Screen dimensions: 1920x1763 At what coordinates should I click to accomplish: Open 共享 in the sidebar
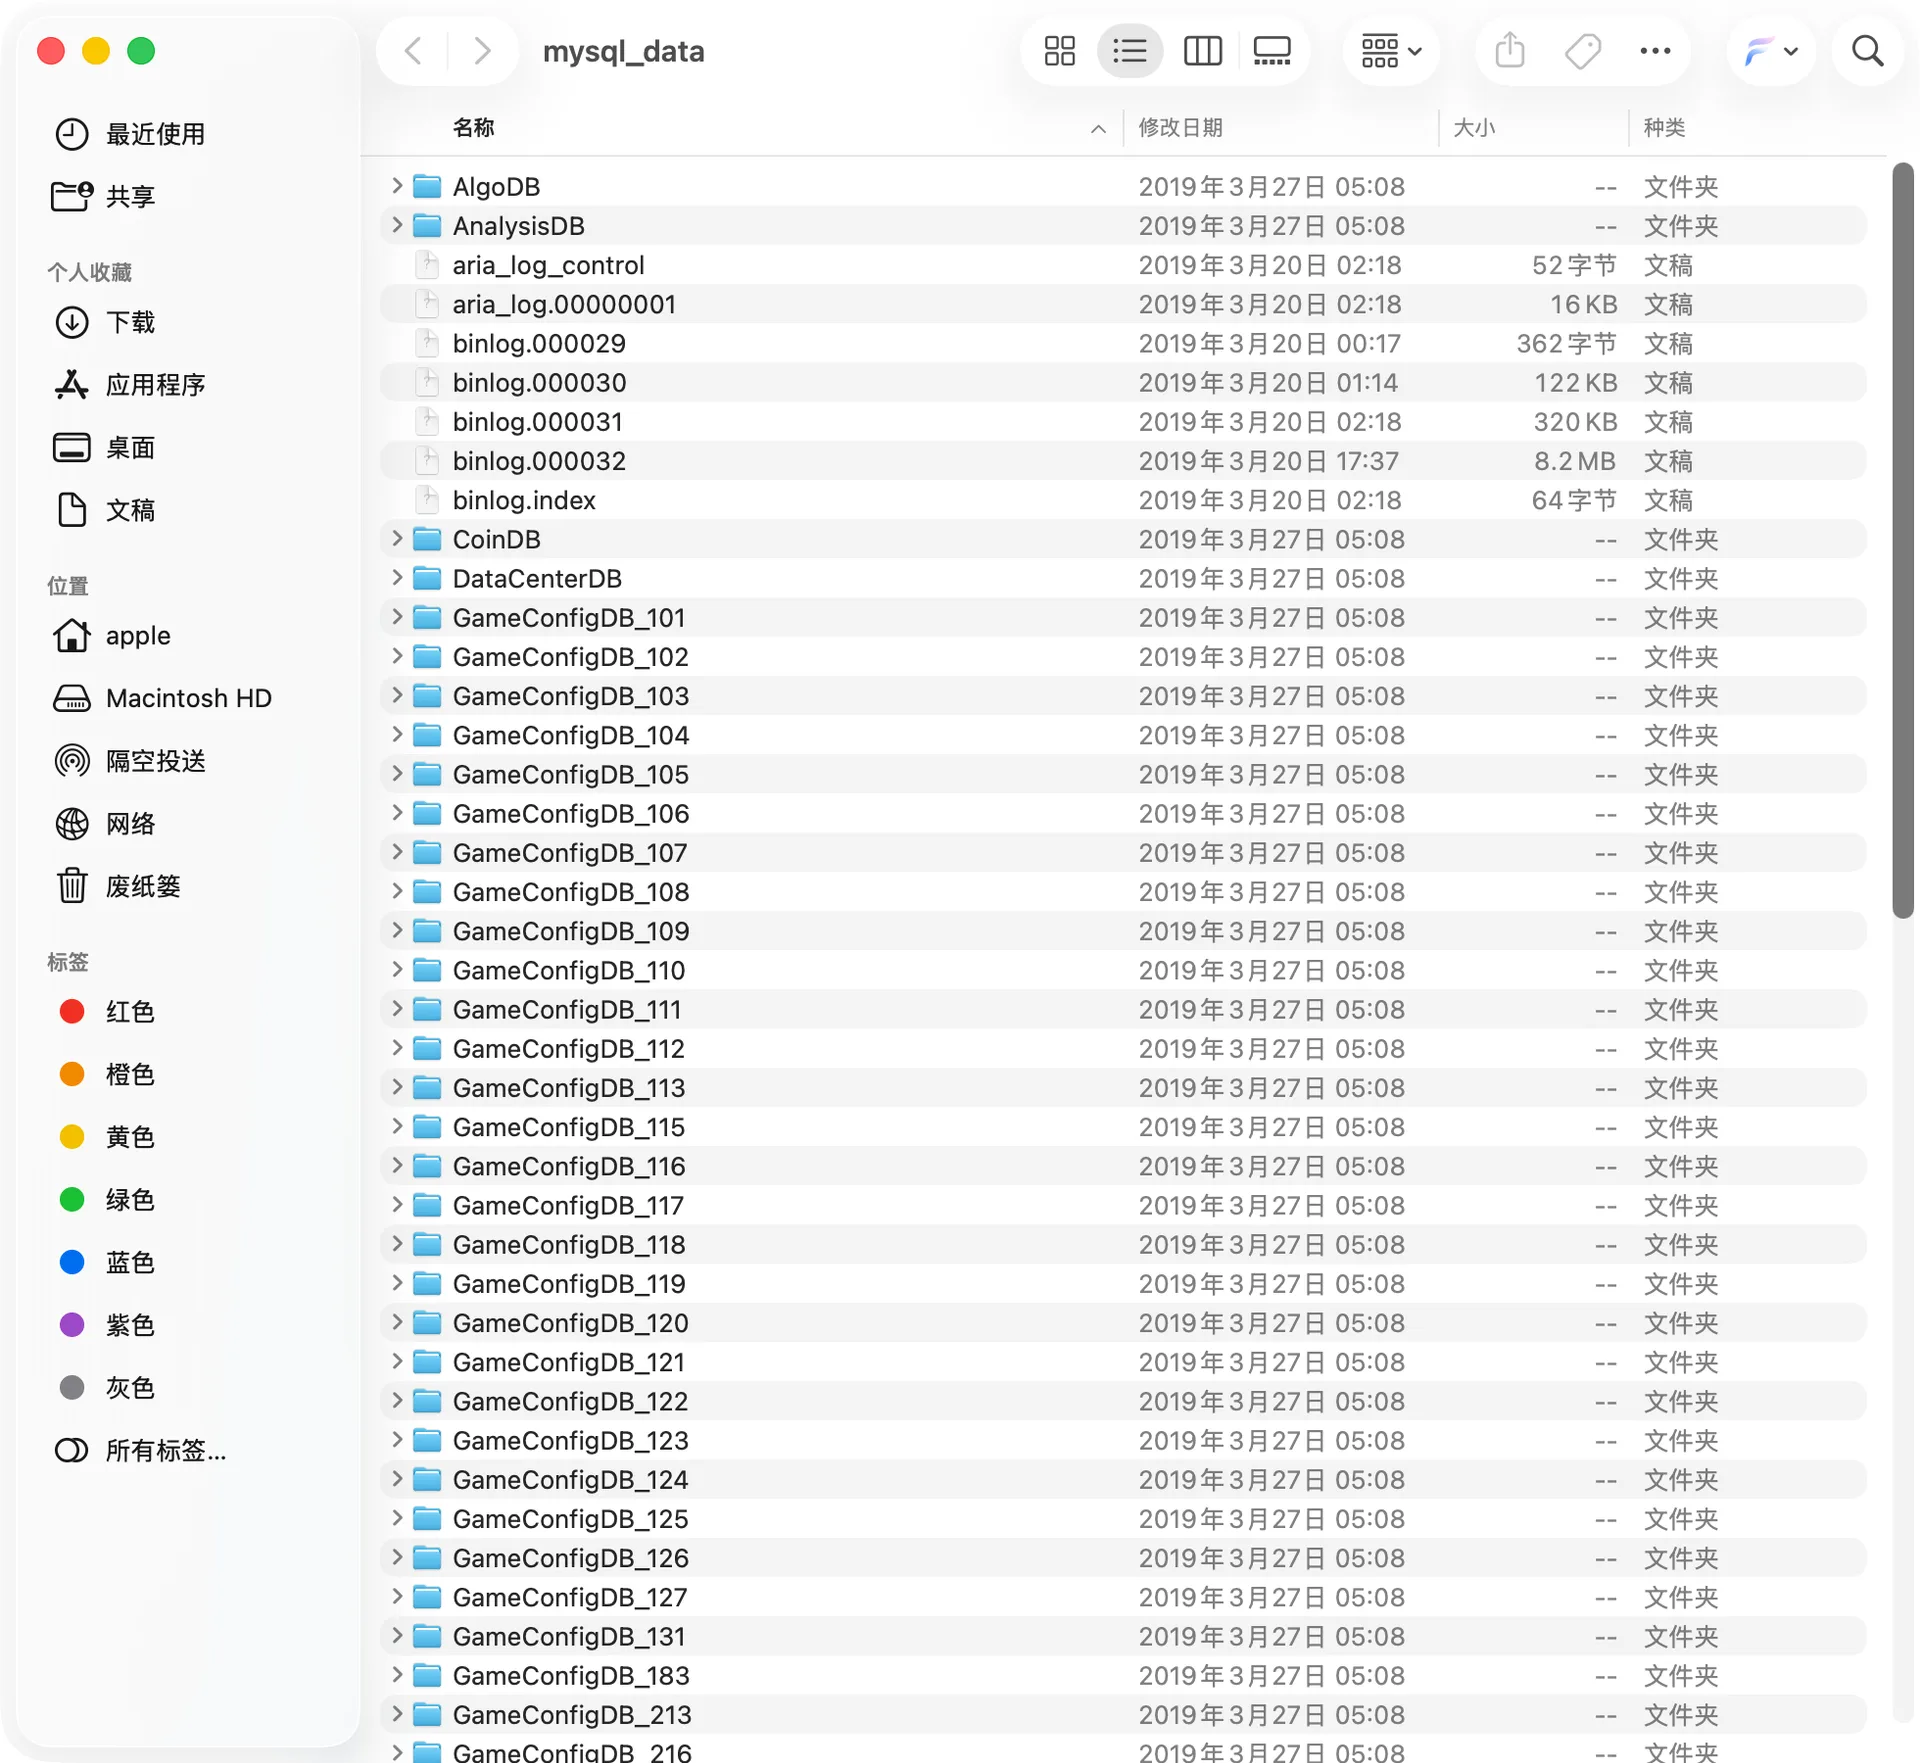(105, 196)
